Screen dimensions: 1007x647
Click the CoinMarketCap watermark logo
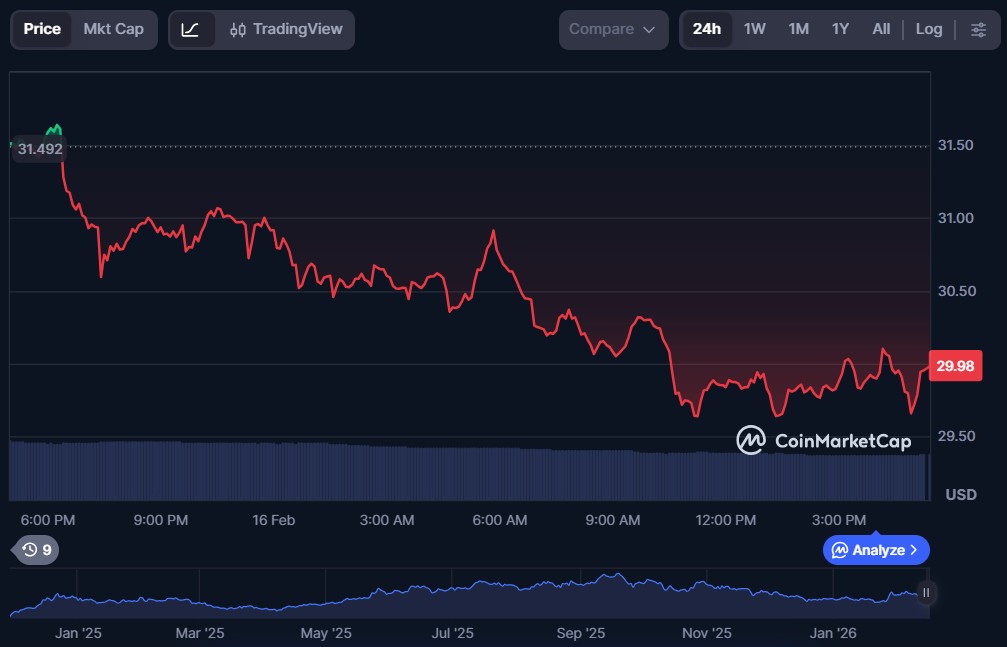coord(824,440)
